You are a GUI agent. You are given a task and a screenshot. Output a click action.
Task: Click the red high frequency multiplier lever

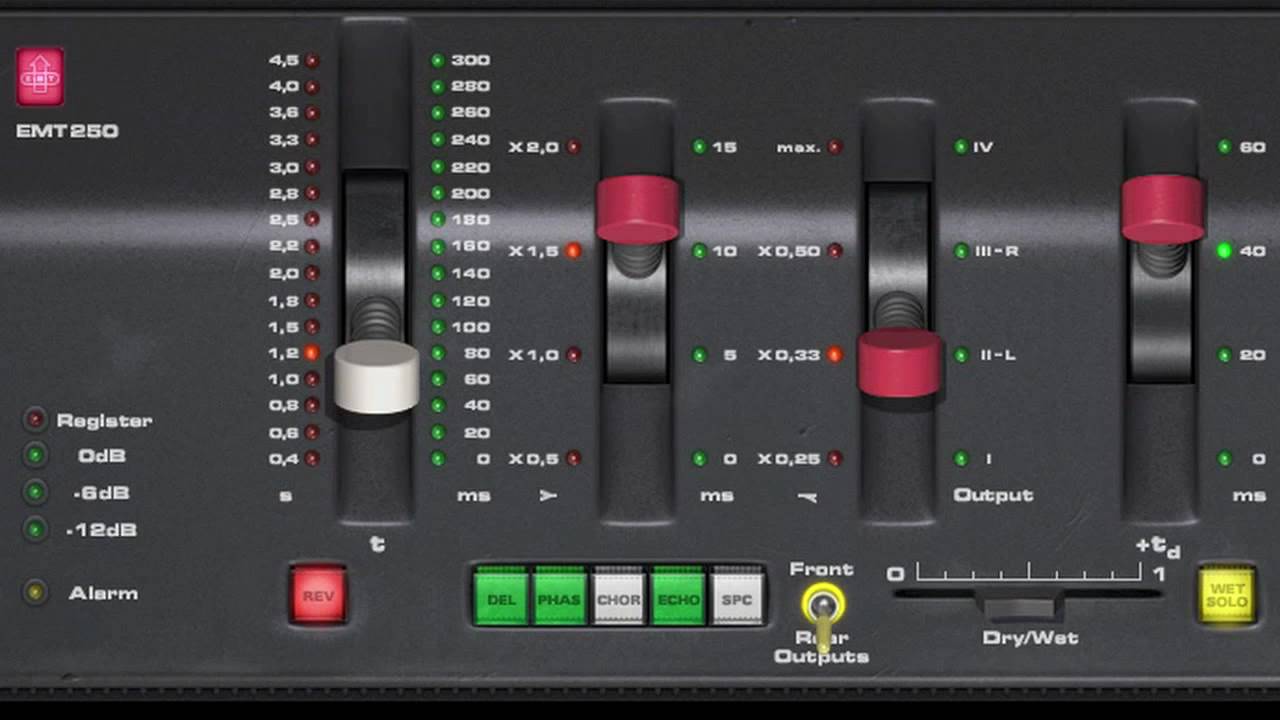pyautogui.click(x=899, y=362)
